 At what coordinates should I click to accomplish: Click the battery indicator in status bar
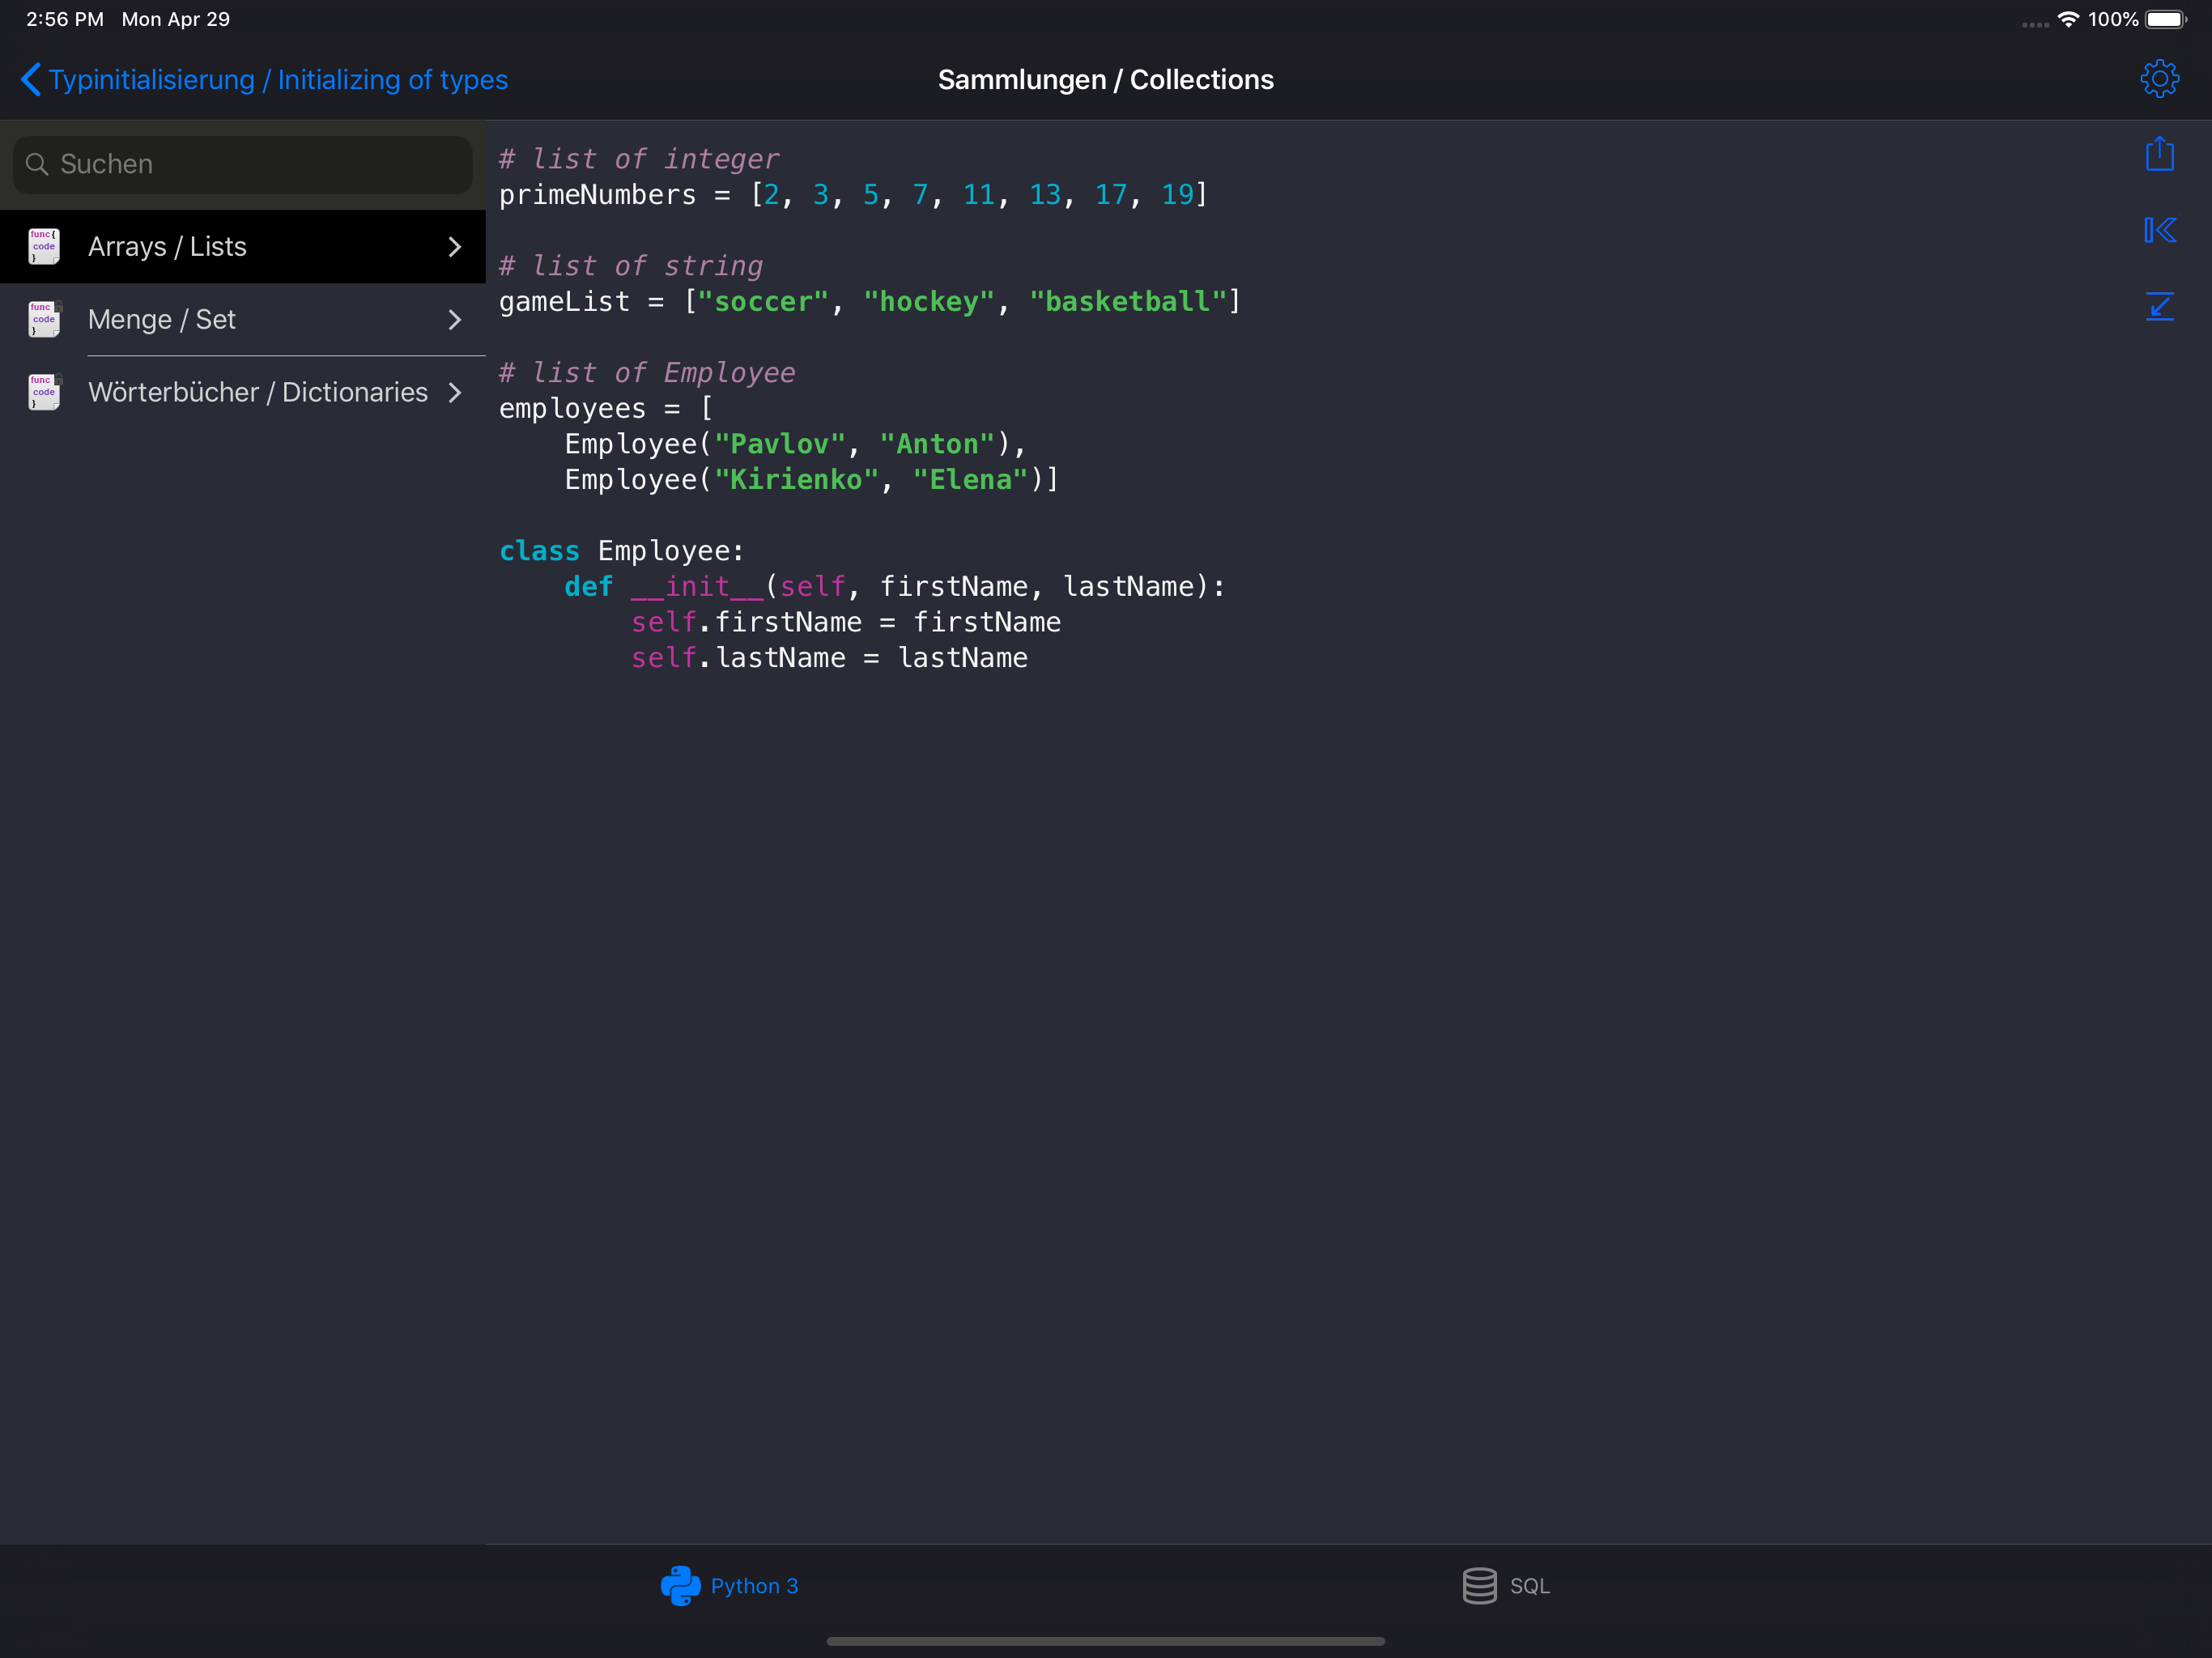[x=2165, y=19]
